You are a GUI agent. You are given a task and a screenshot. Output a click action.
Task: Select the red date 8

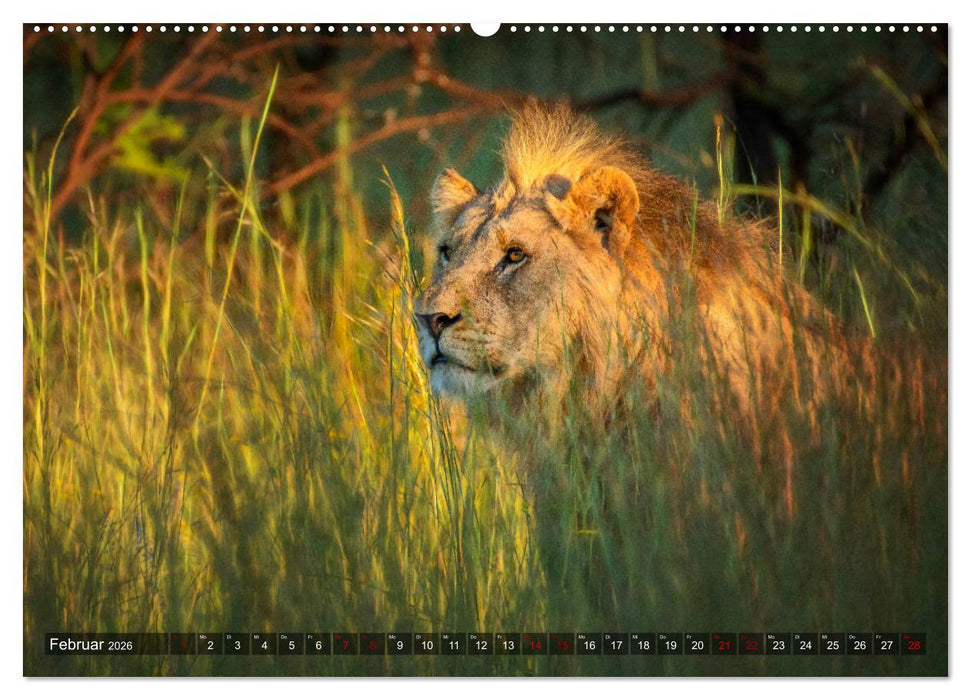(371, 643)
